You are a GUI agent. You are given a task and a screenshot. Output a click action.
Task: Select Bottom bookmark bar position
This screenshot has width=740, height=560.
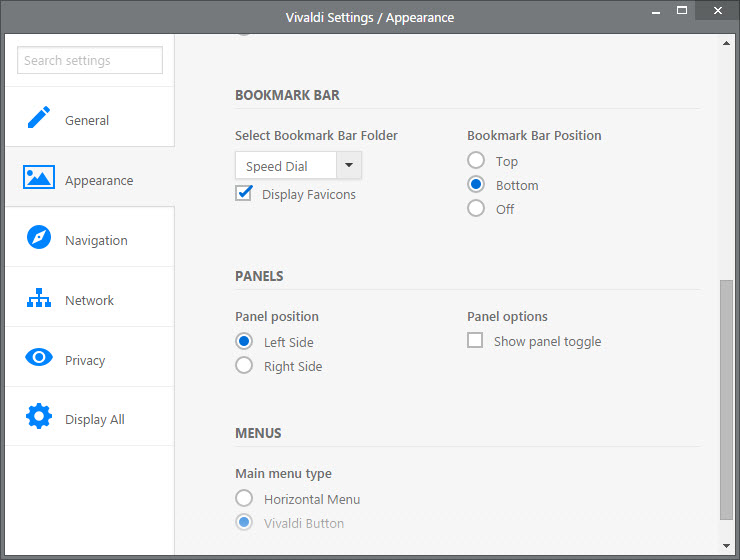tap(476, 184)
